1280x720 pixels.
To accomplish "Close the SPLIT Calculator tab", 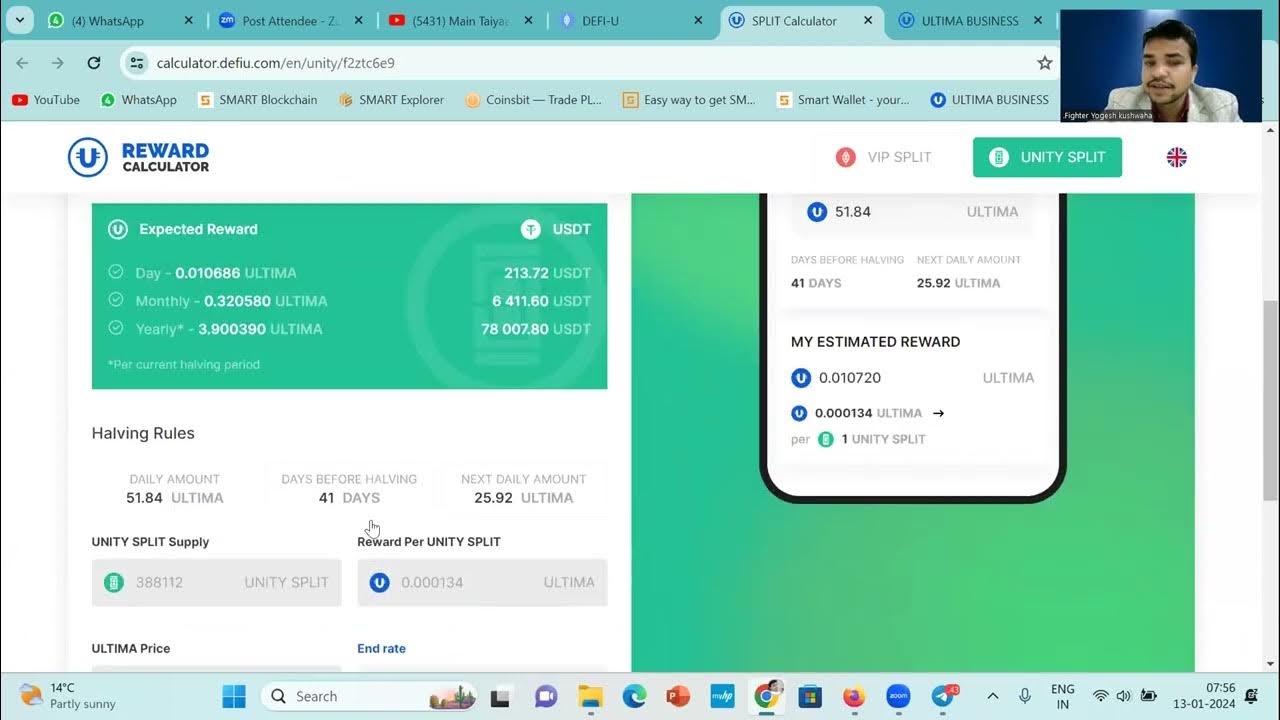I will pyautogui.click(x=868, y=20).
